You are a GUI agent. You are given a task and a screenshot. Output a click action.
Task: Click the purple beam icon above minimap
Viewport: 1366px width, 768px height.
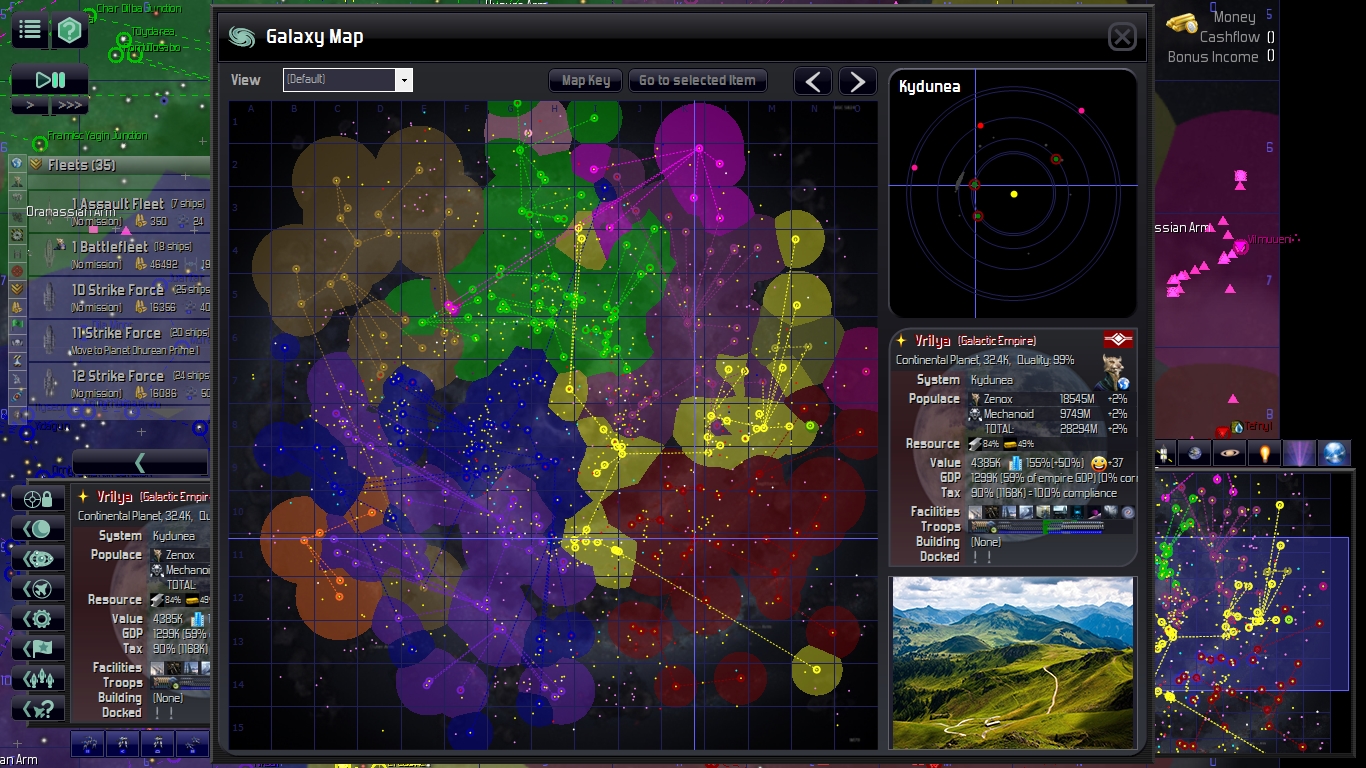click(x=1299, y=454)
